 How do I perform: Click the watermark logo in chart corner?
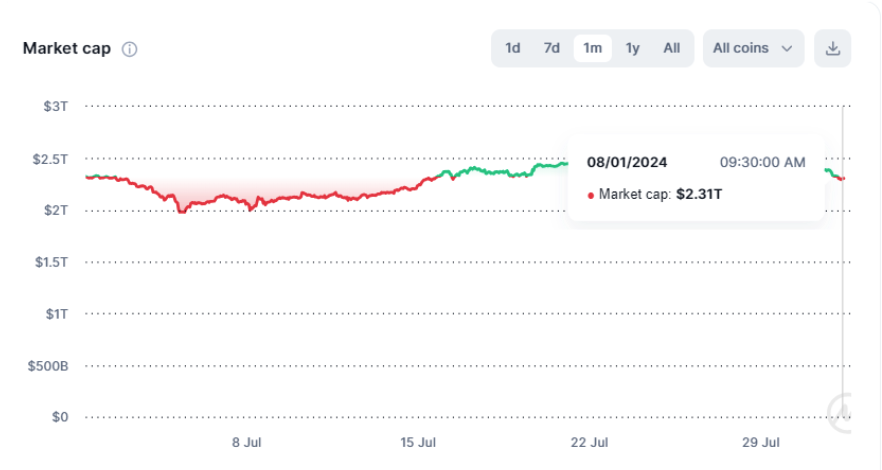(843, 408)
